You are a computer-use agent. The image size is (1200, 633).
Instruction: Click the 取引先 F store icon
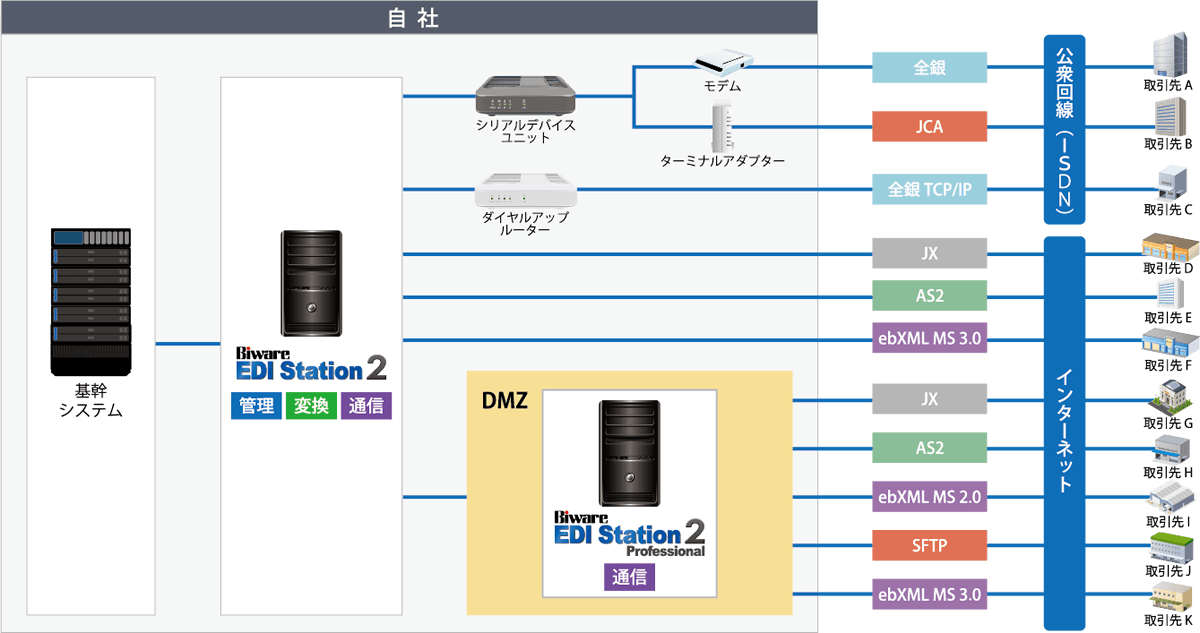pos(1169,341)
